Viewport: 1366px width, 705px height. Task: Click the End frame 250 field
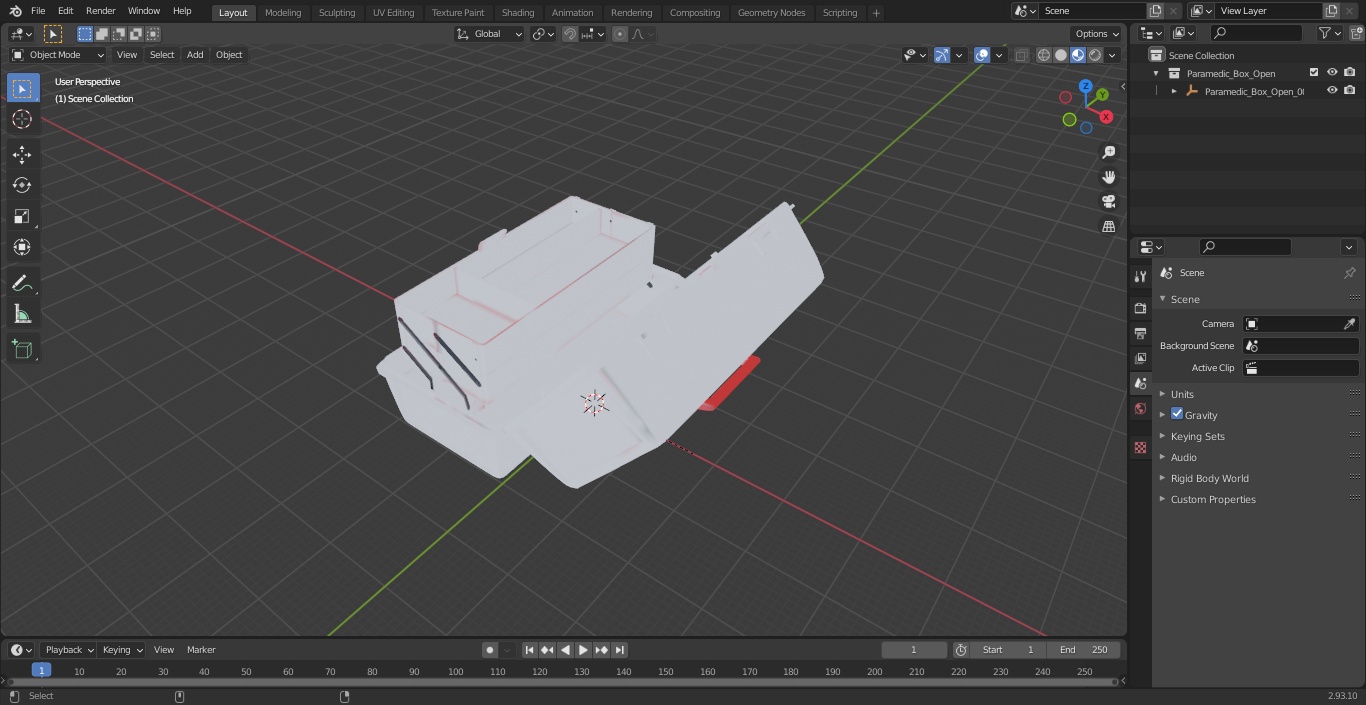pos(1084,650)
